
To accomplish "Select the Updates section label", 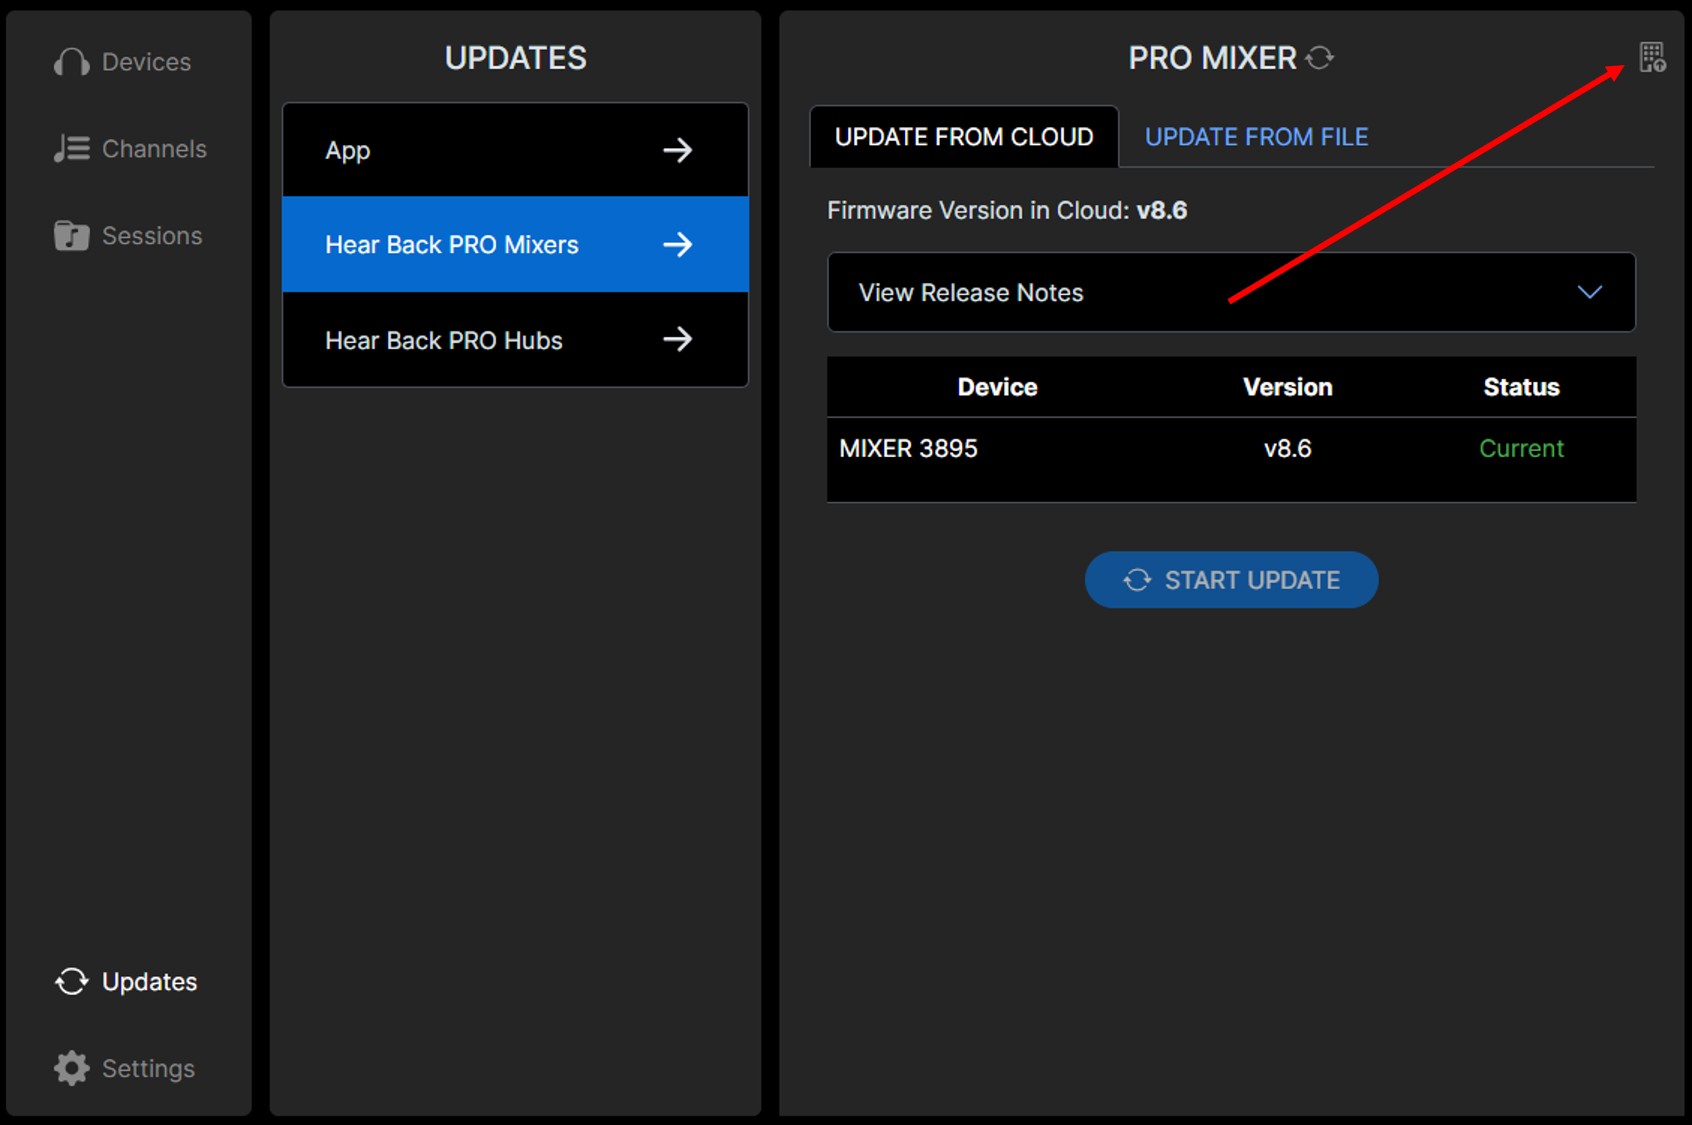I will pyautogui.click(x=149, y=982).
